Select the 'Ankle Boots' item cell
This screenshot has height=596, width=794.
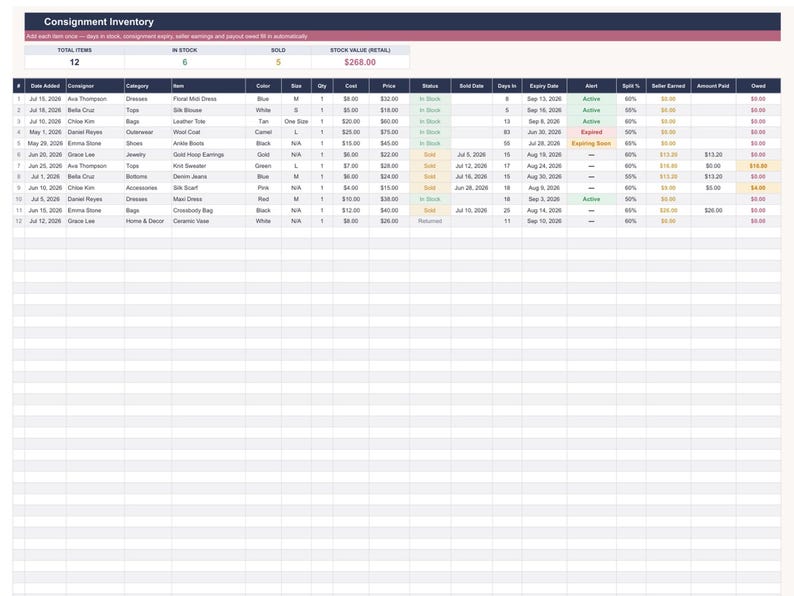208,143
